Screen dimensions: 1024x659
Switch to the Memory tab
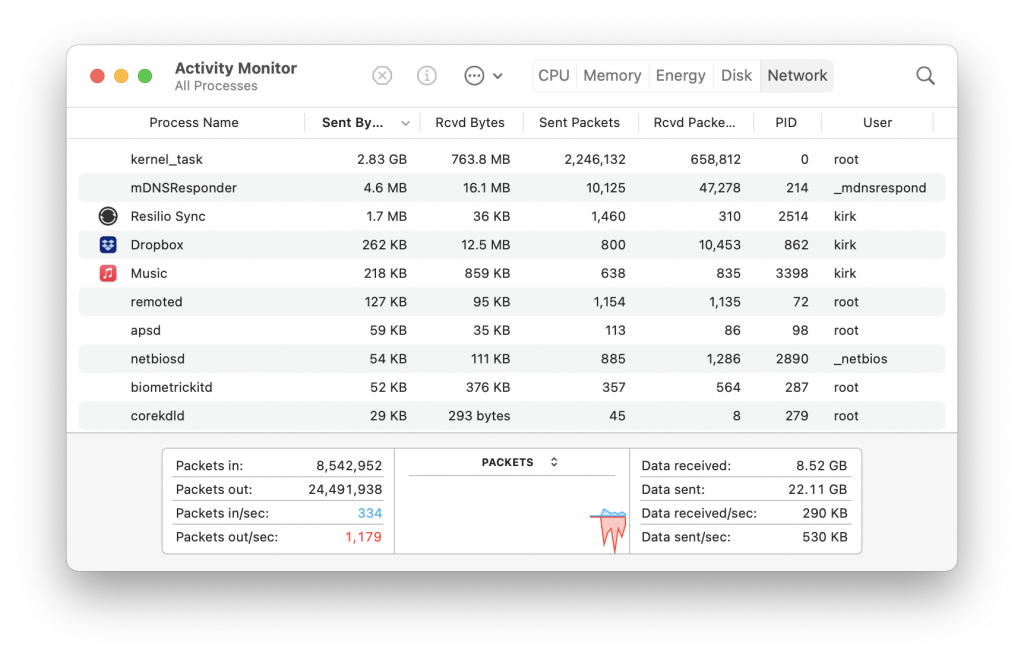(x=612, y=76)
